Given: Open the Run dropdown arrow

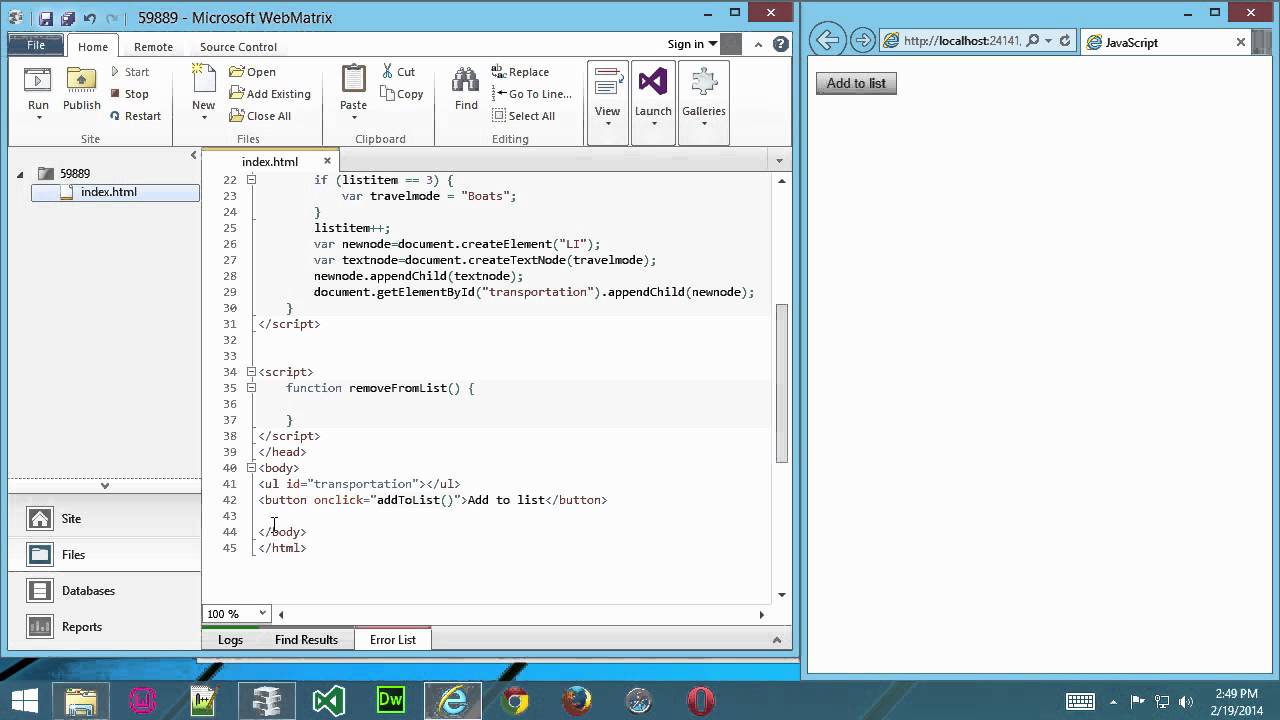Looking at the screenshot, I should [38, 118].
